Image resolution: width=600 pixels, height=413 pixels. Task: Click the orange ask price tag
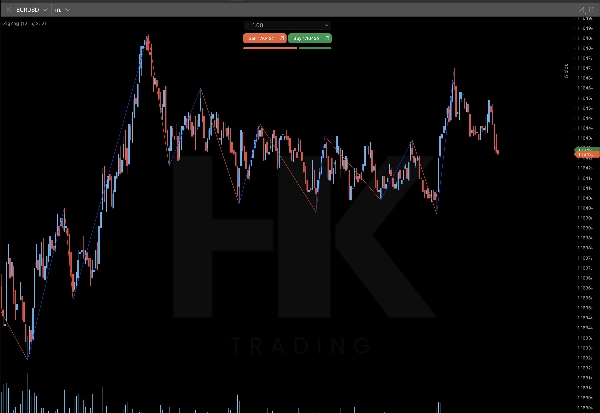(587, 154)
